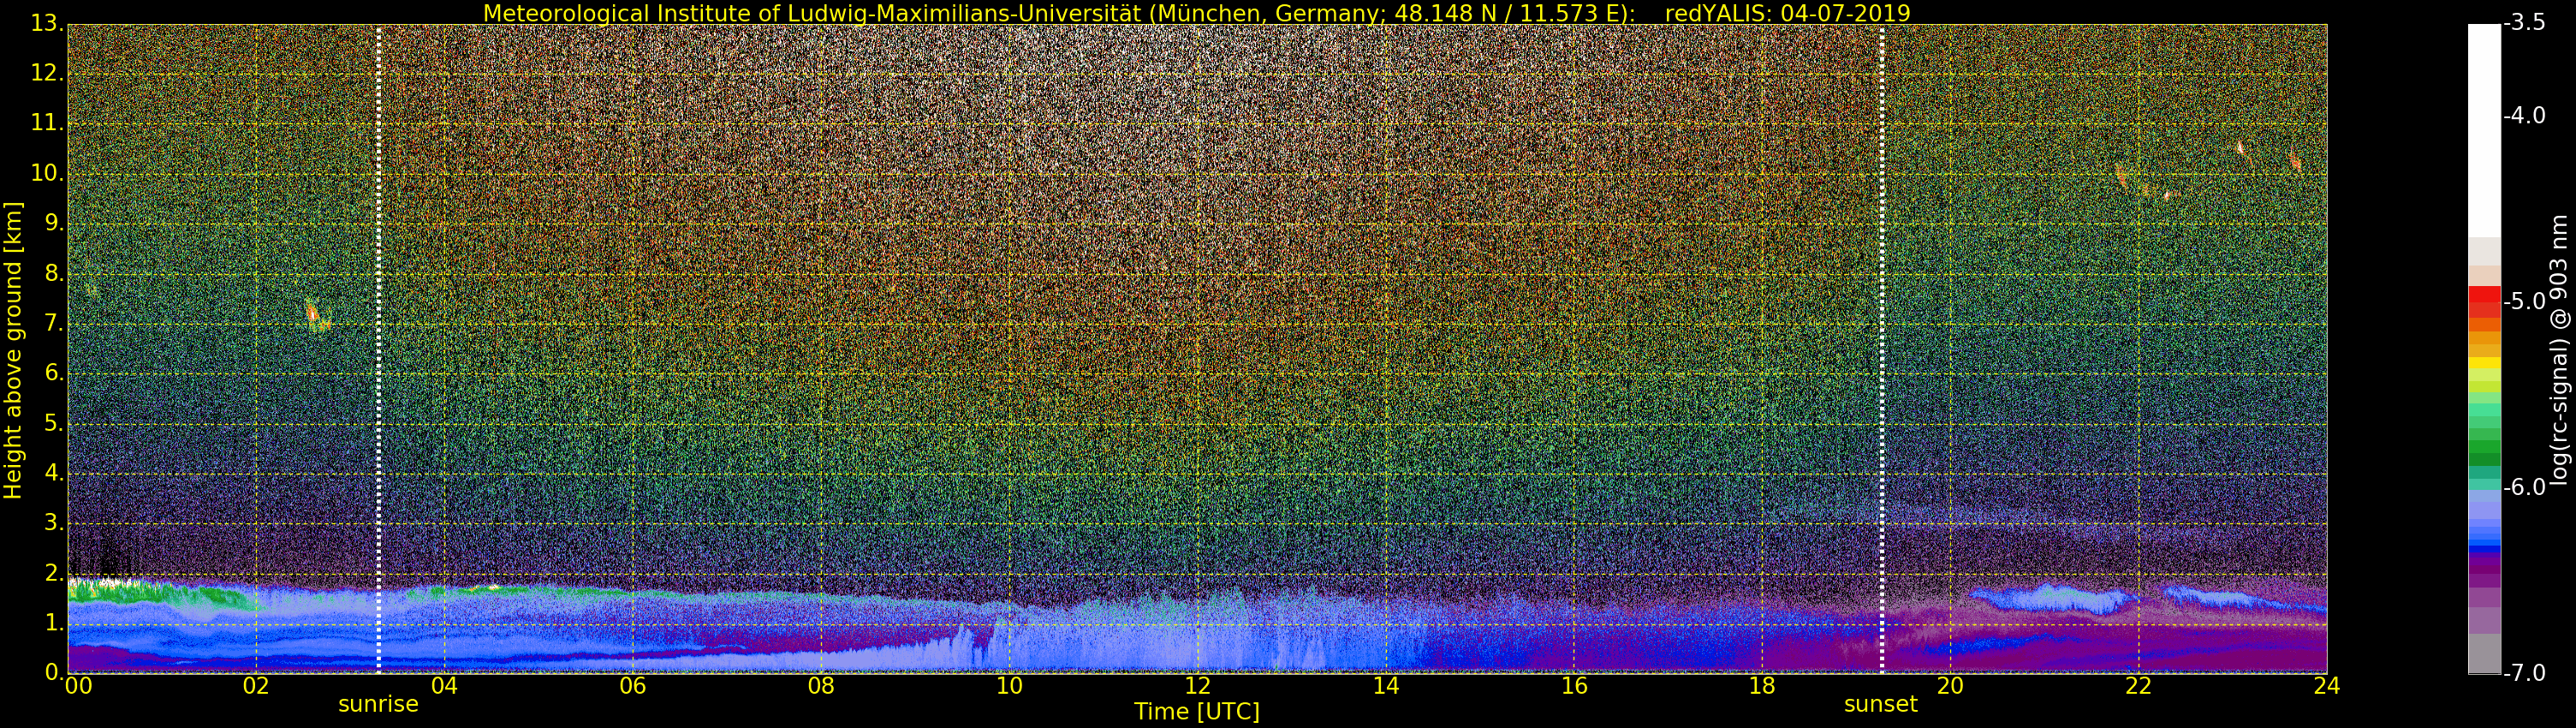Pick the gray bottom segment of the colorbar
Viewport: 2576px width, 728px height.
[2484, 654]
